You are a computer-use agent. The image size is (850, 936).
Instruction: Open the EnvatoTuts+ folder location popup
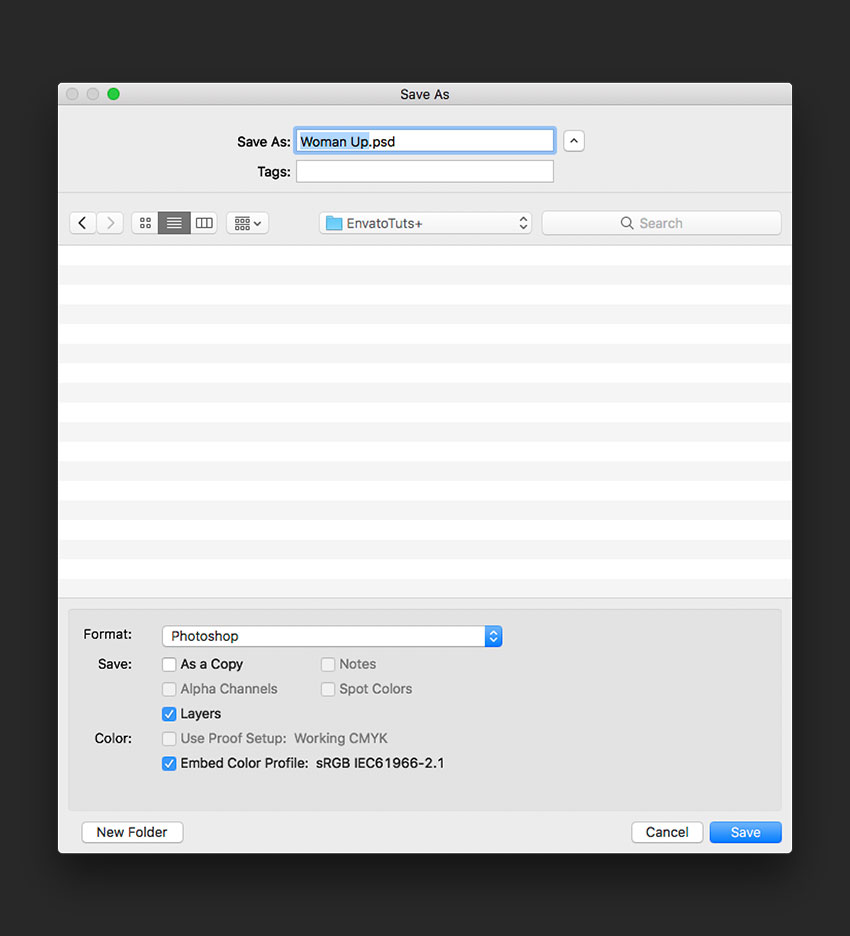pyautogui.click(x=426, y=223)
